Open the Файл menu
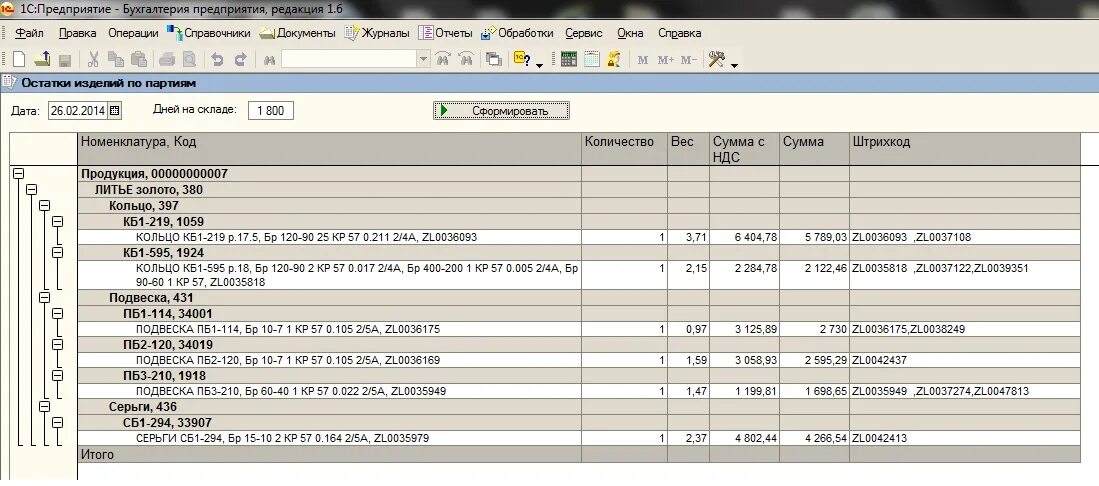The height and width of the screenshot is (486, 1099). (x=29, y=33)
